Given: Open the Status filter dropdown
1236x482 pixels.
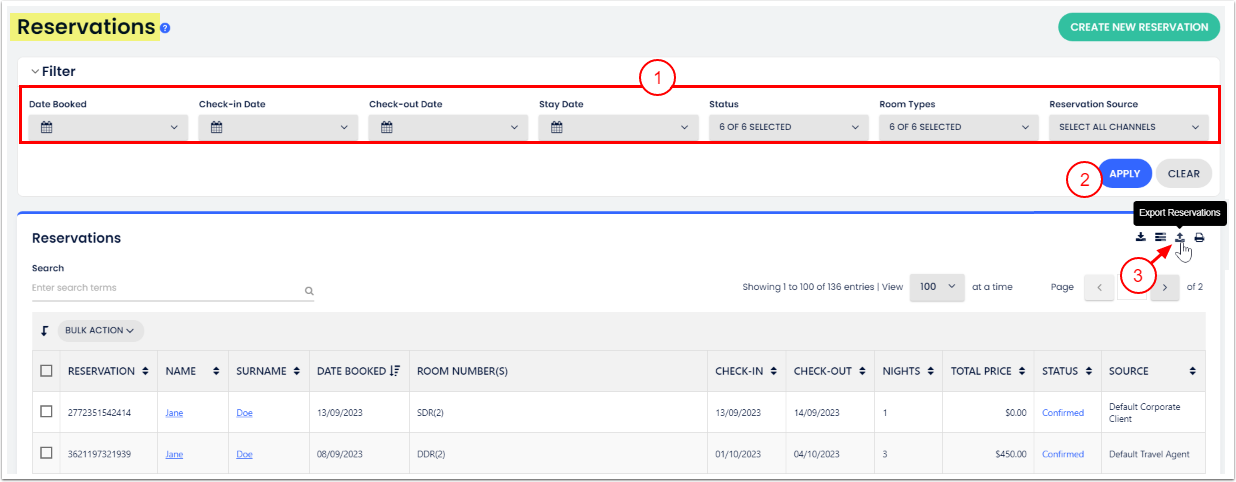Looking at the screenshot, I should [x=788, y=127].
